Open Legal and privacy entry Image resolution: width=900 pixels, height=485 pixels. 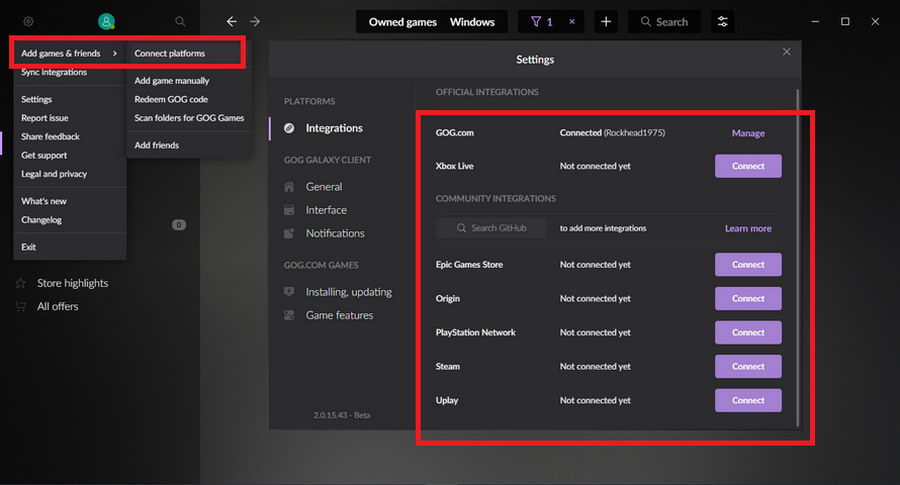[x=54, y=174]
